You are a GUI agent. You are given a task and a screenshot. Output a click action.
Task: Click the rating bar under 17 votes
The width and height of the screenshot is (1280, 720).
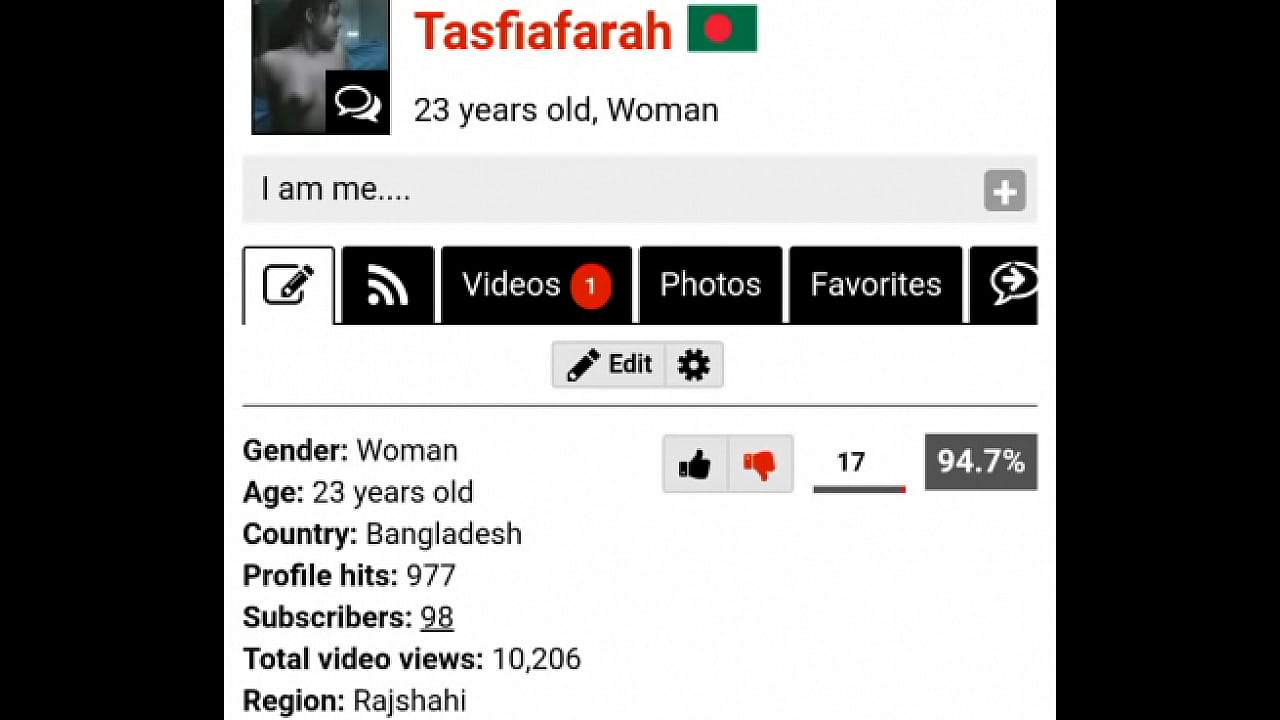(x=859, y=489)
